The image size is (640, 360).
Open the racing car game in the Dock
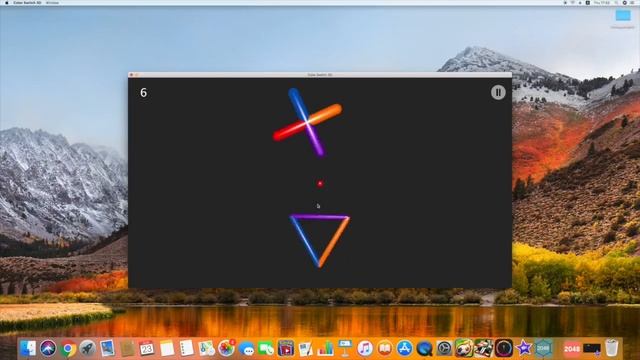click(484, 349)
